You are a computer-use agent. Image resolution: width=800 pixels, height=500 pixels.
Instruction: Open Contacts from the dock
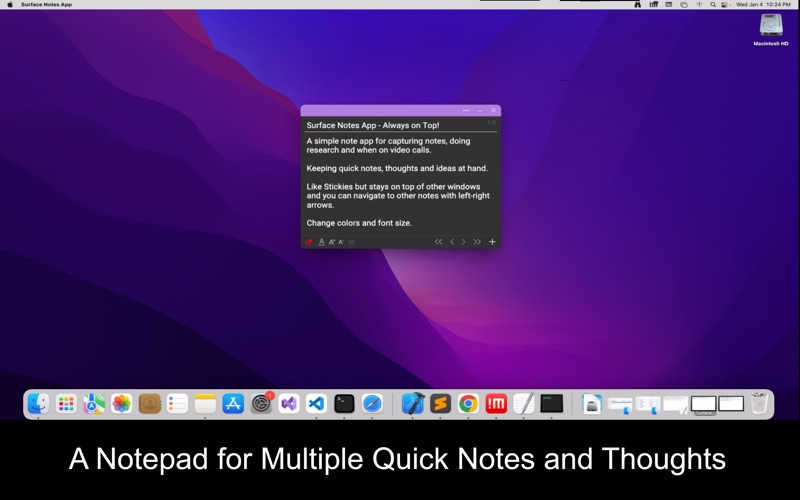(149, 404)
